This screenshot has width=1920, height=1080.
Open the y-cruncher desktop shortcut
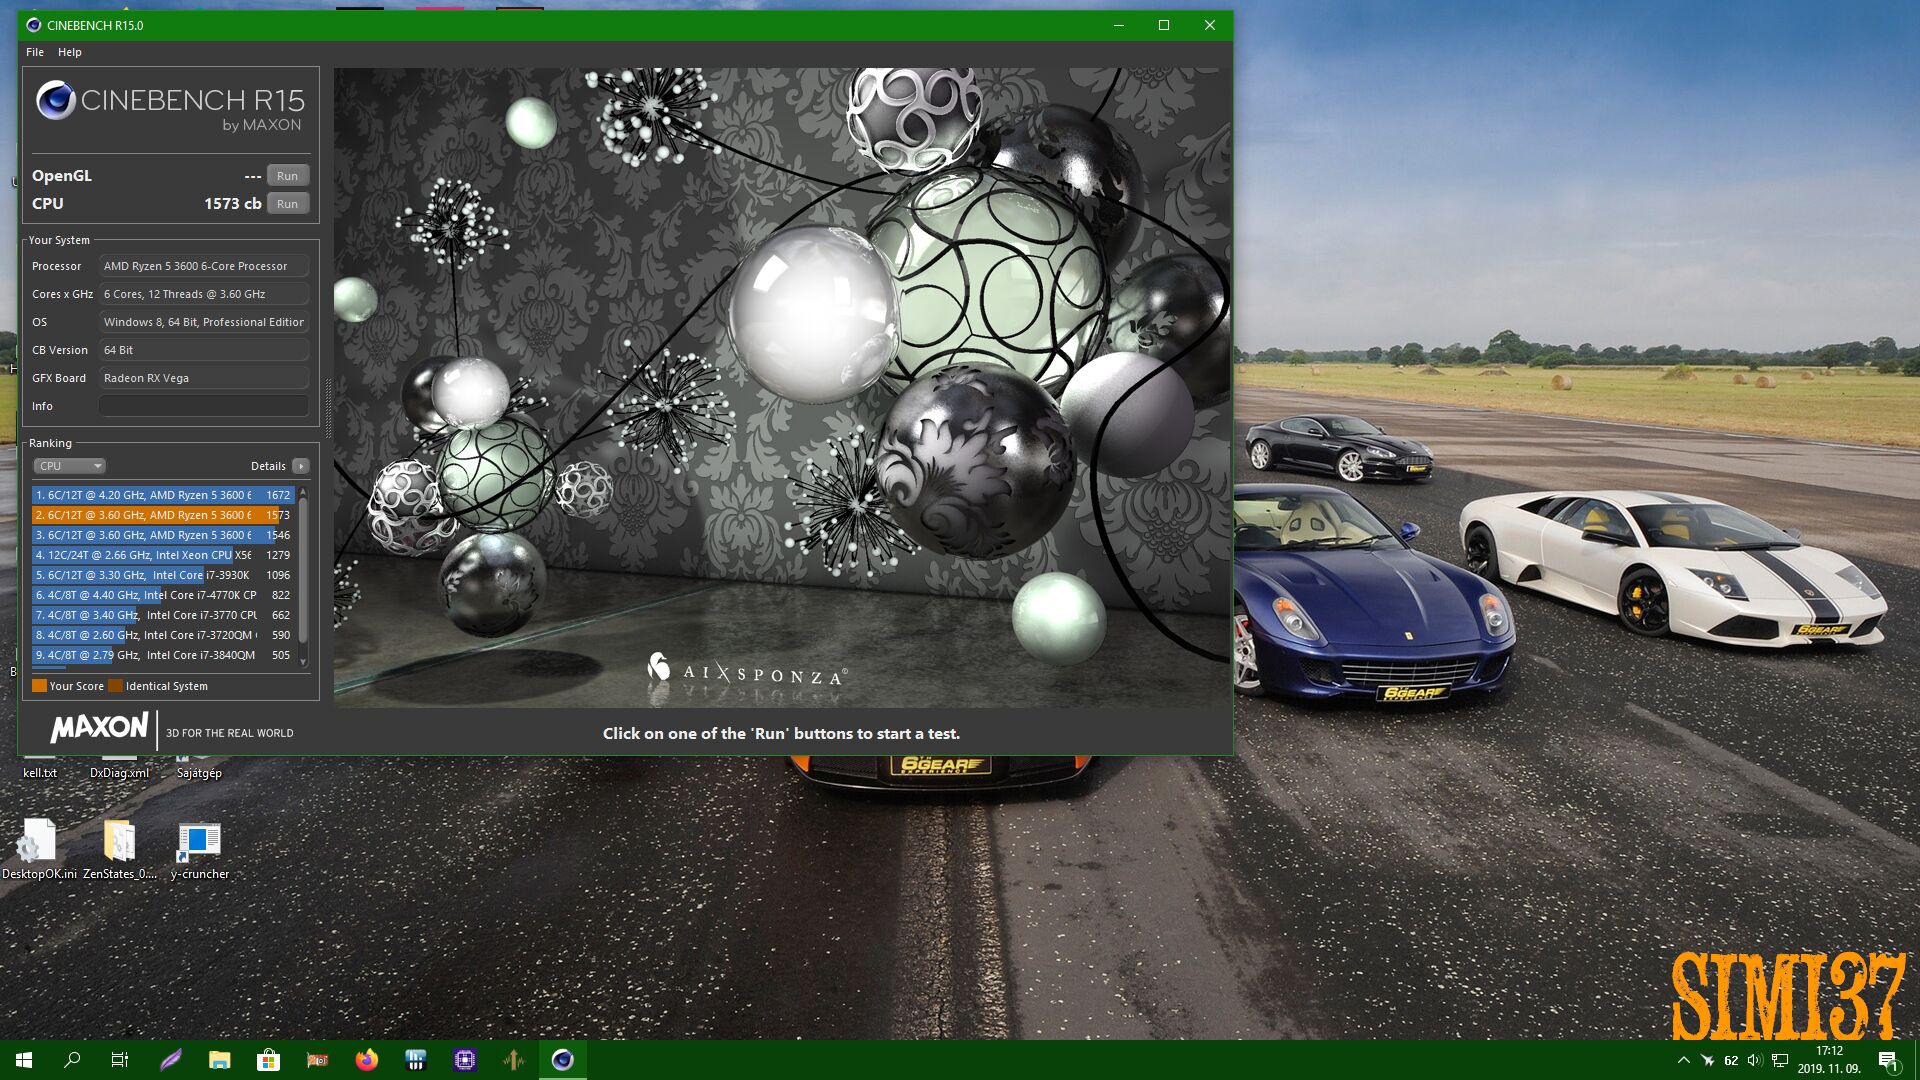[199, 843]
